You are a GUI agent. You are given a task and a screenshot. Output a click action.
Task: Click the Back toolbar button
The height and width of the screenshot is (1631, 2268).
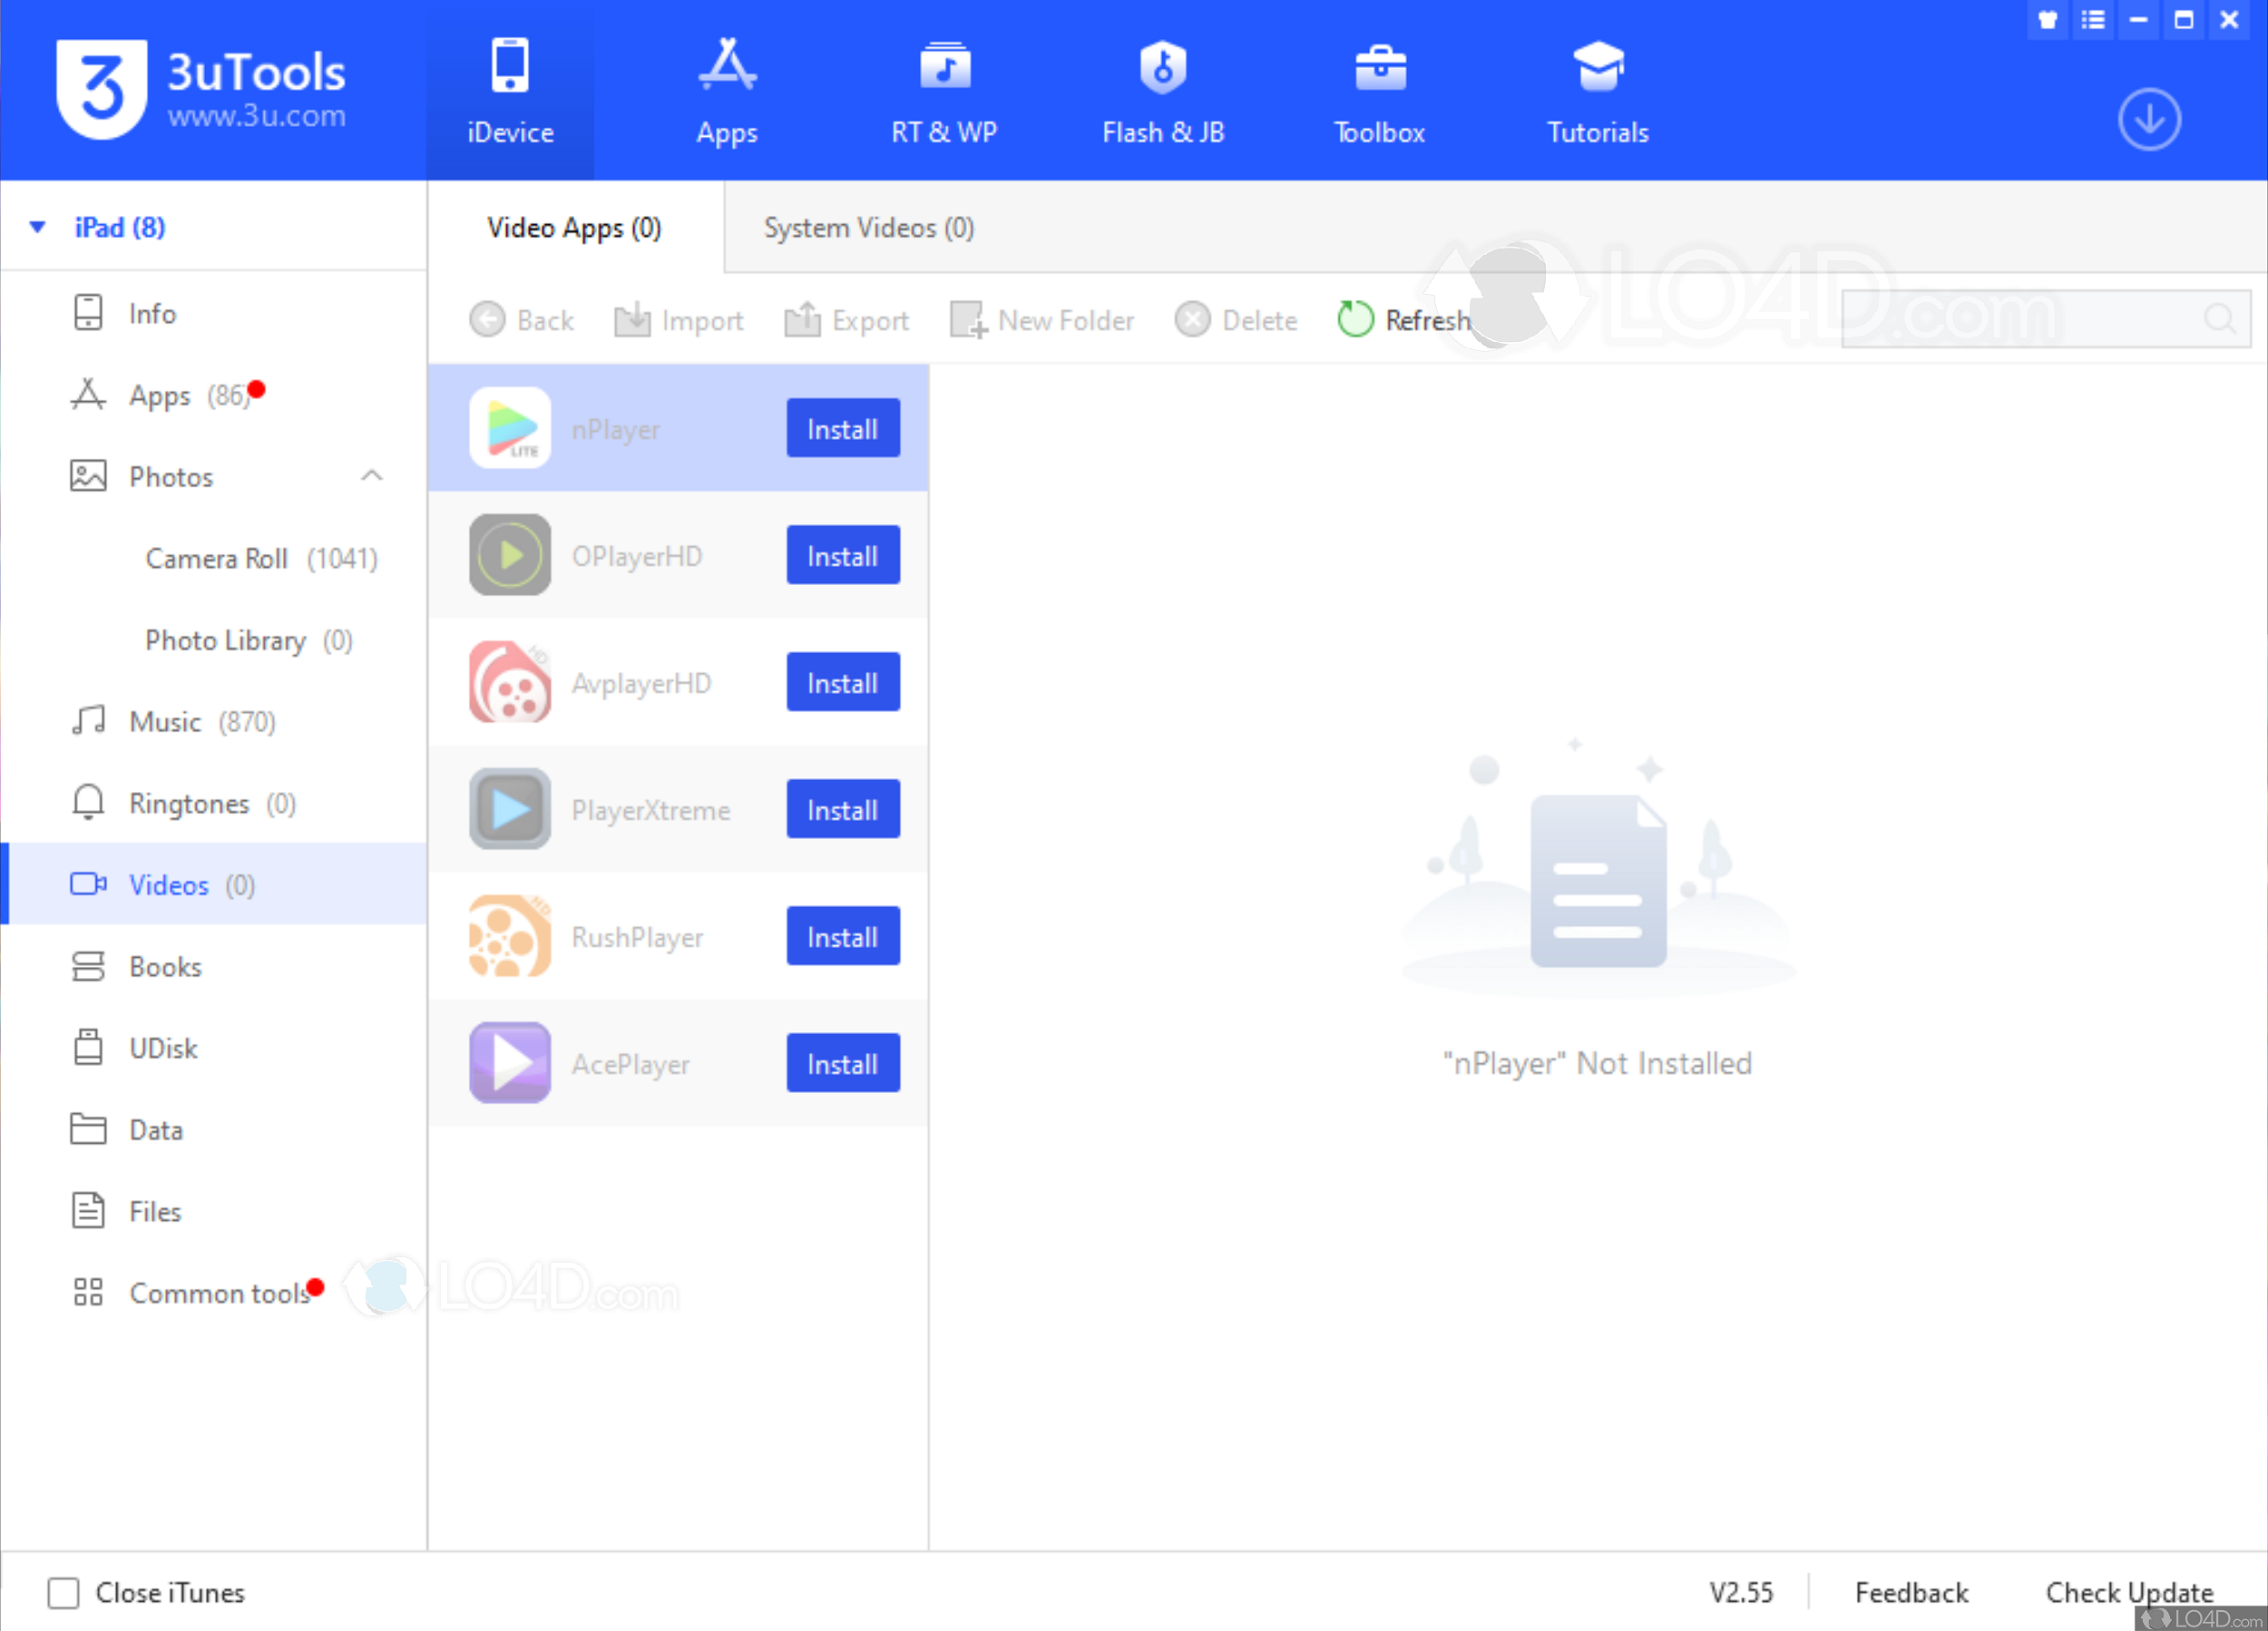click(x=521, y=320)
